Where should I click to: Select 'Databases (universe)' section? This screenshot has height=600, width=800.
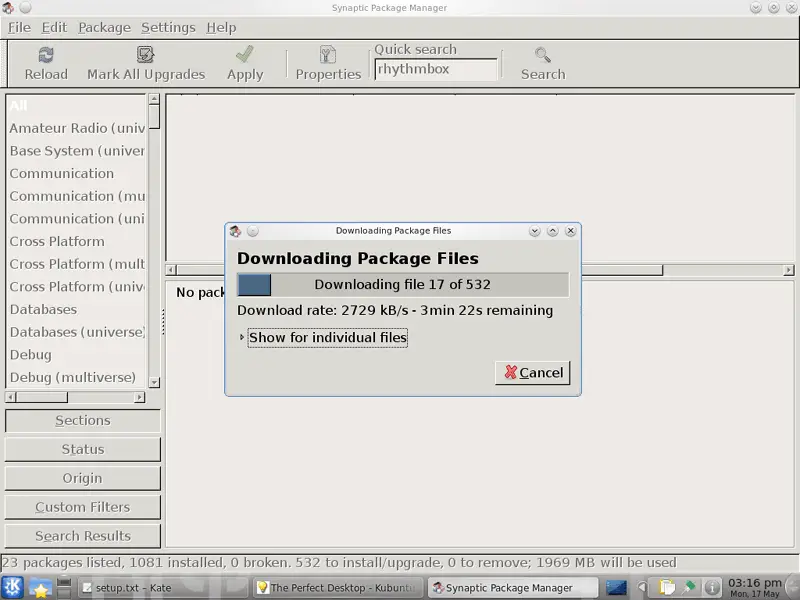(x=77, y=332)
